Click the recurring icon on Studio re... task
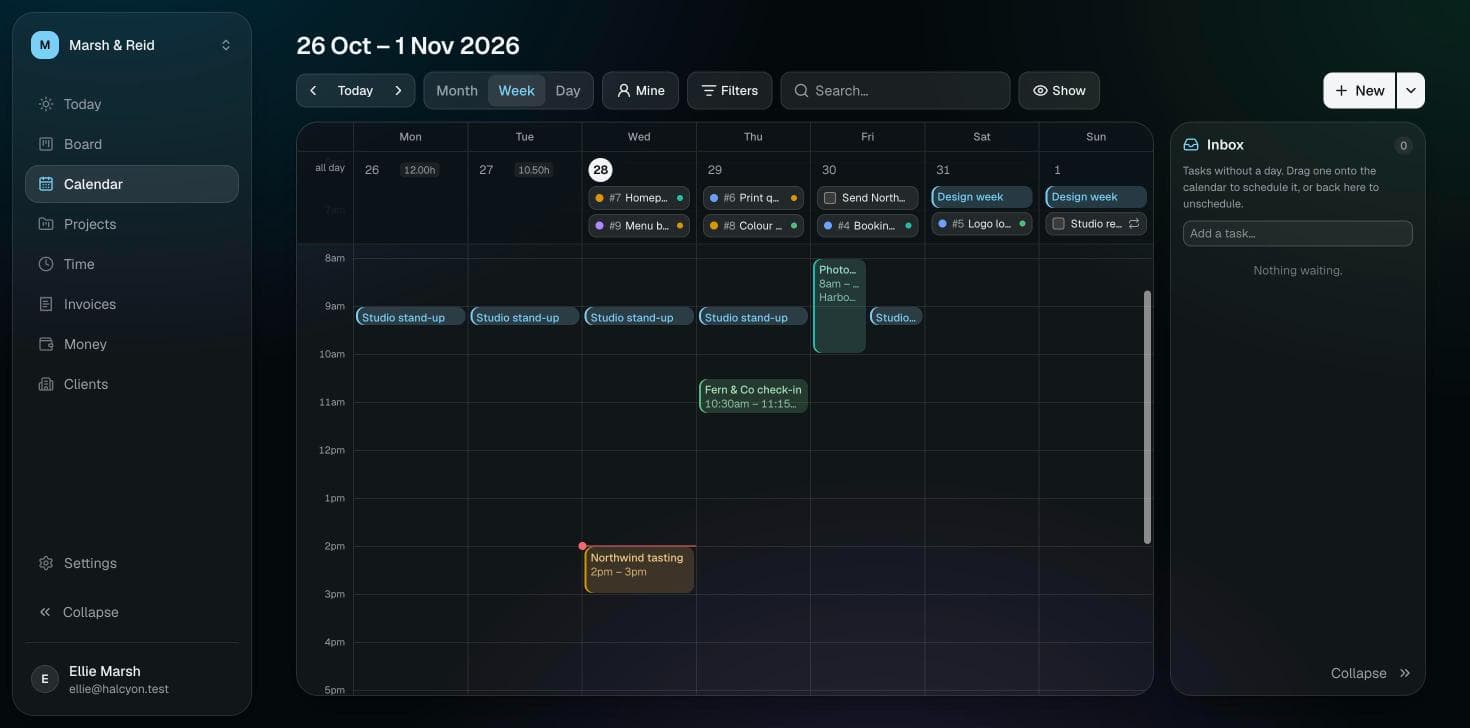This screenshot has width=1470, height=728. 1134,224
